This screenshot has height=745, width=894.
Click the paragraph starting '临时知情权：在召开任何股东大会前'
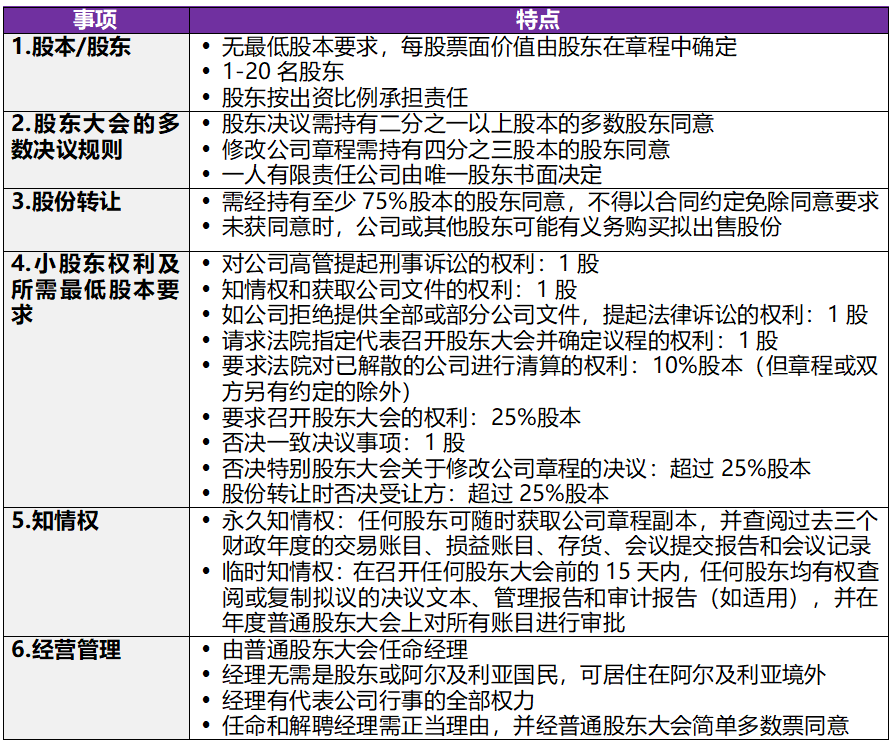tap(550, 597)
